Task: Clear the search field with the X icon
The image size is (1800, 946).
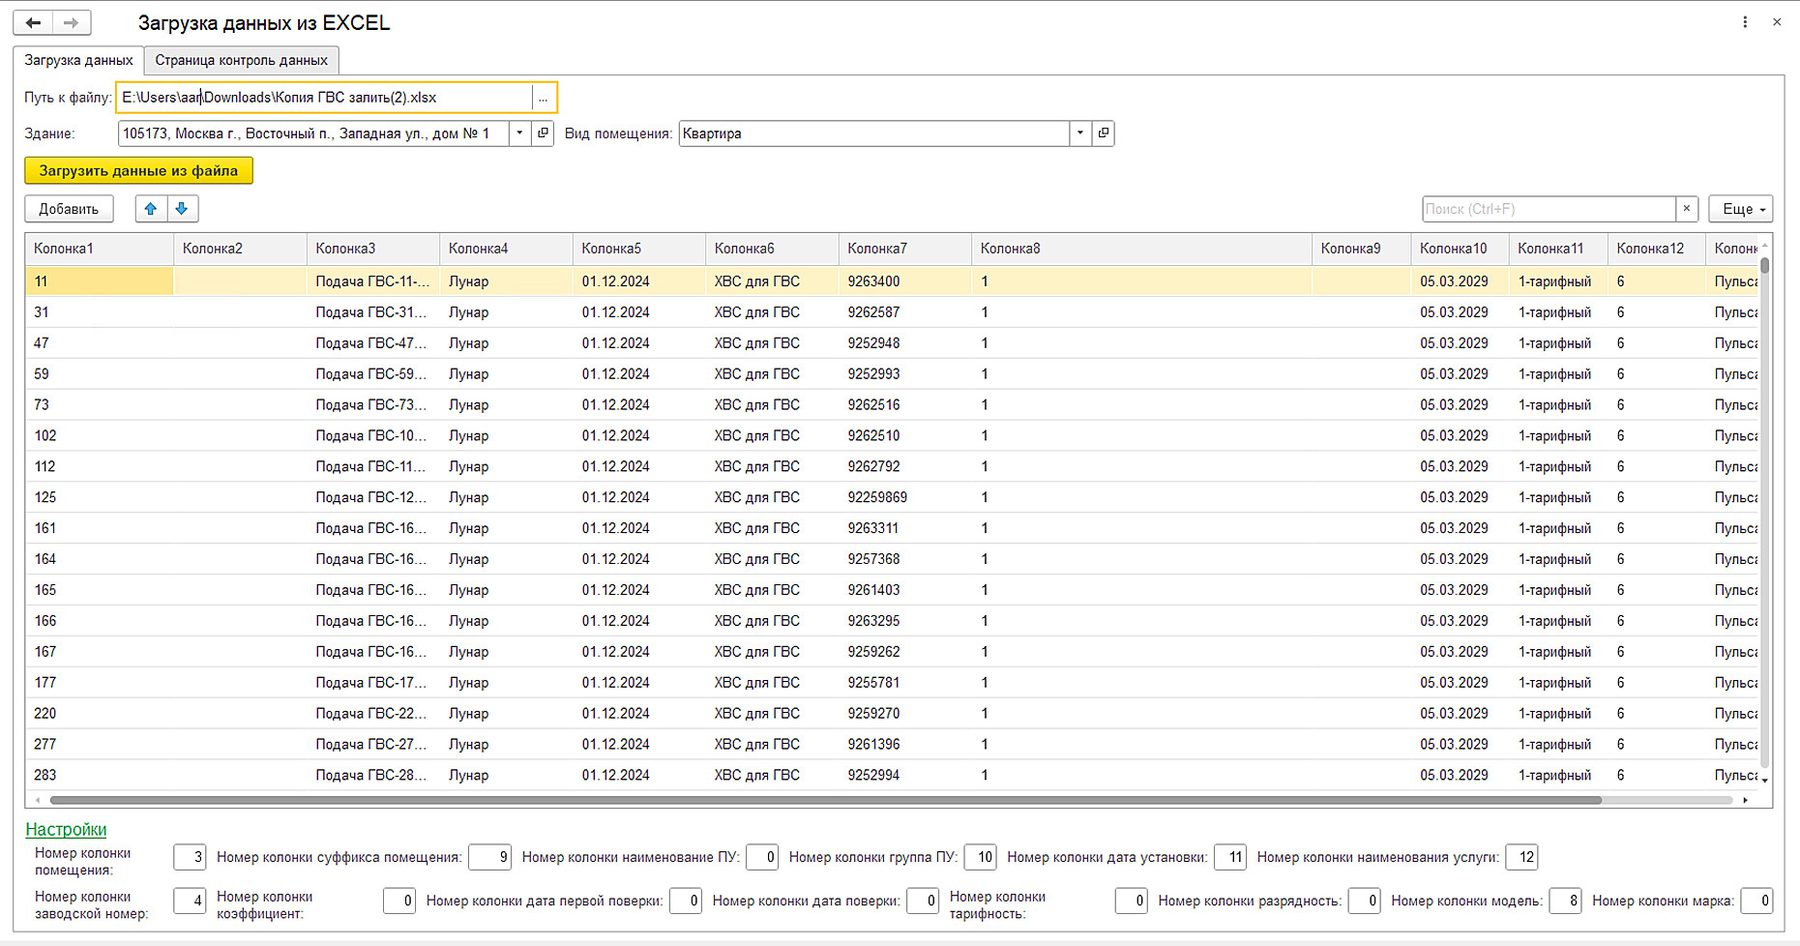Action: [x=1687, y=209]
